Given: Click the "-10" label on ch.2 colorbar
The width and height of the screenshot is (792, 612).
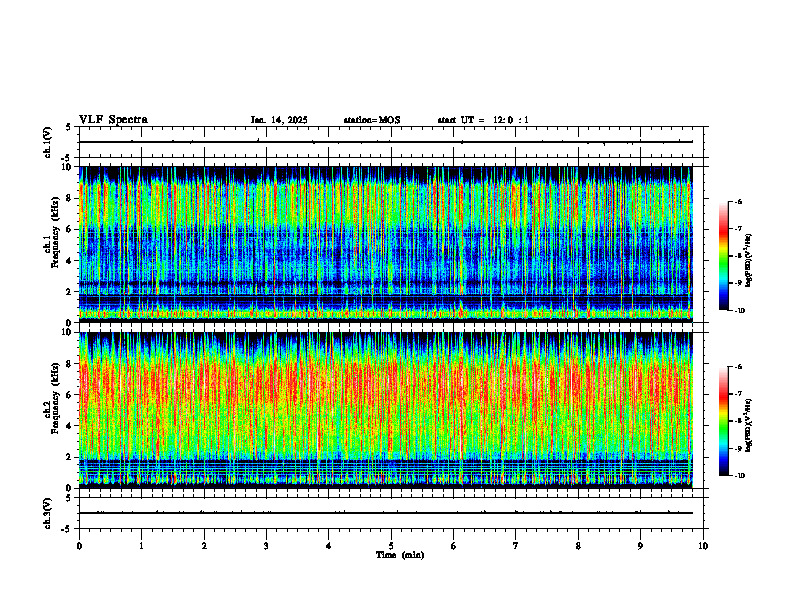Looking at the screenshot, I should click(739, 476).
